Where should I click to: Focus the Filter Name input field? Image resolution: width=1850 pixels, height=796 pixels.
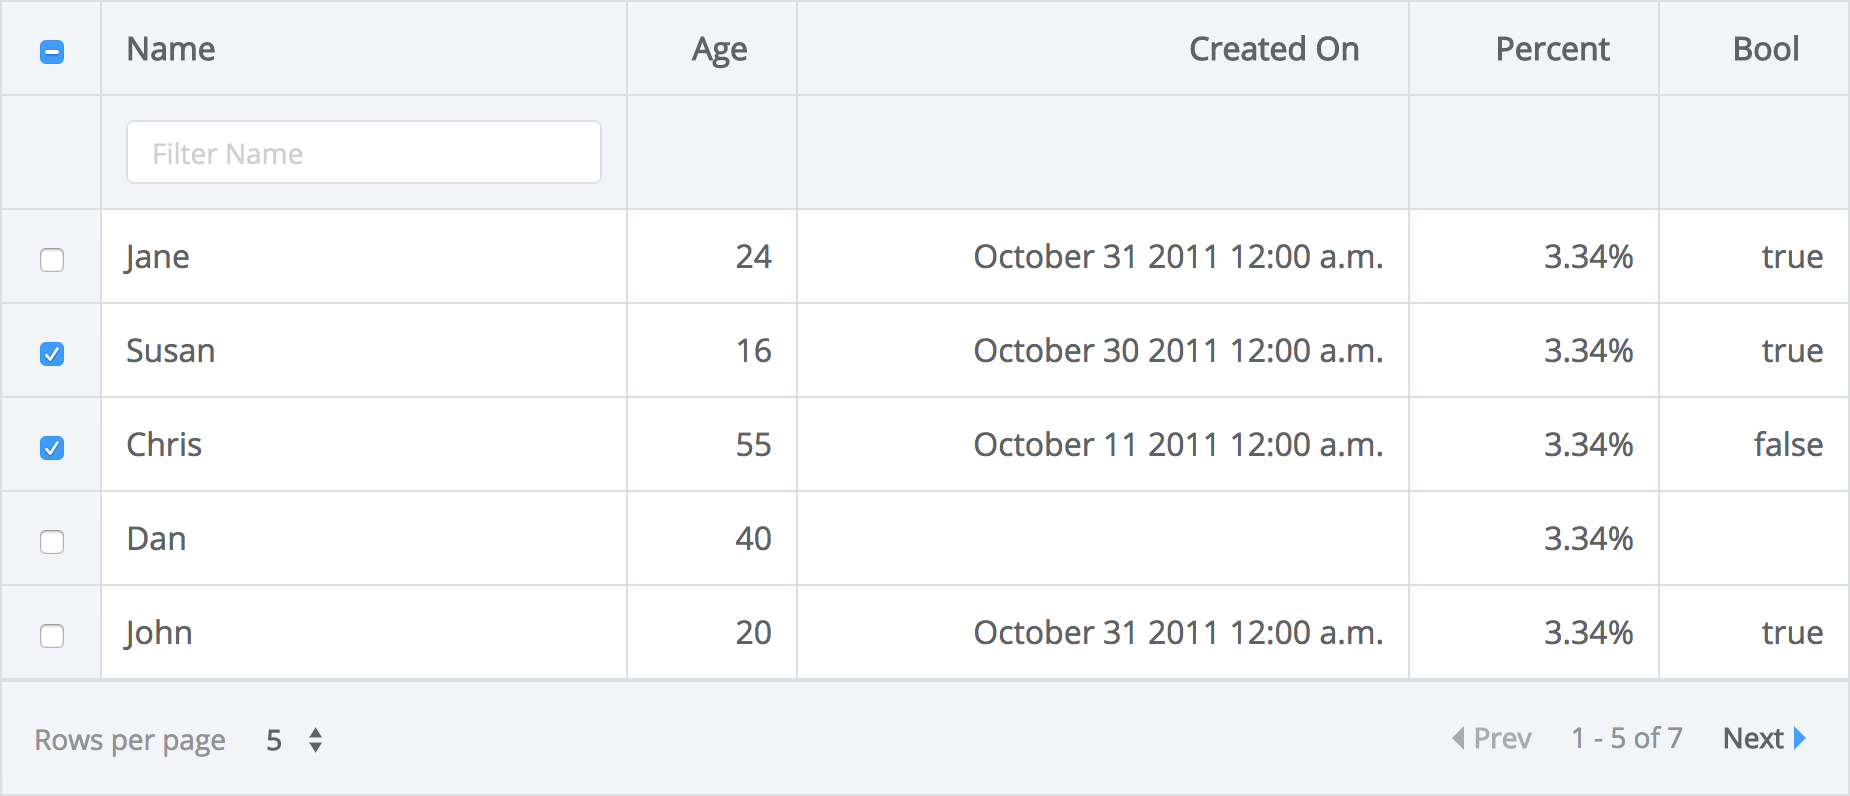point(363,153)
